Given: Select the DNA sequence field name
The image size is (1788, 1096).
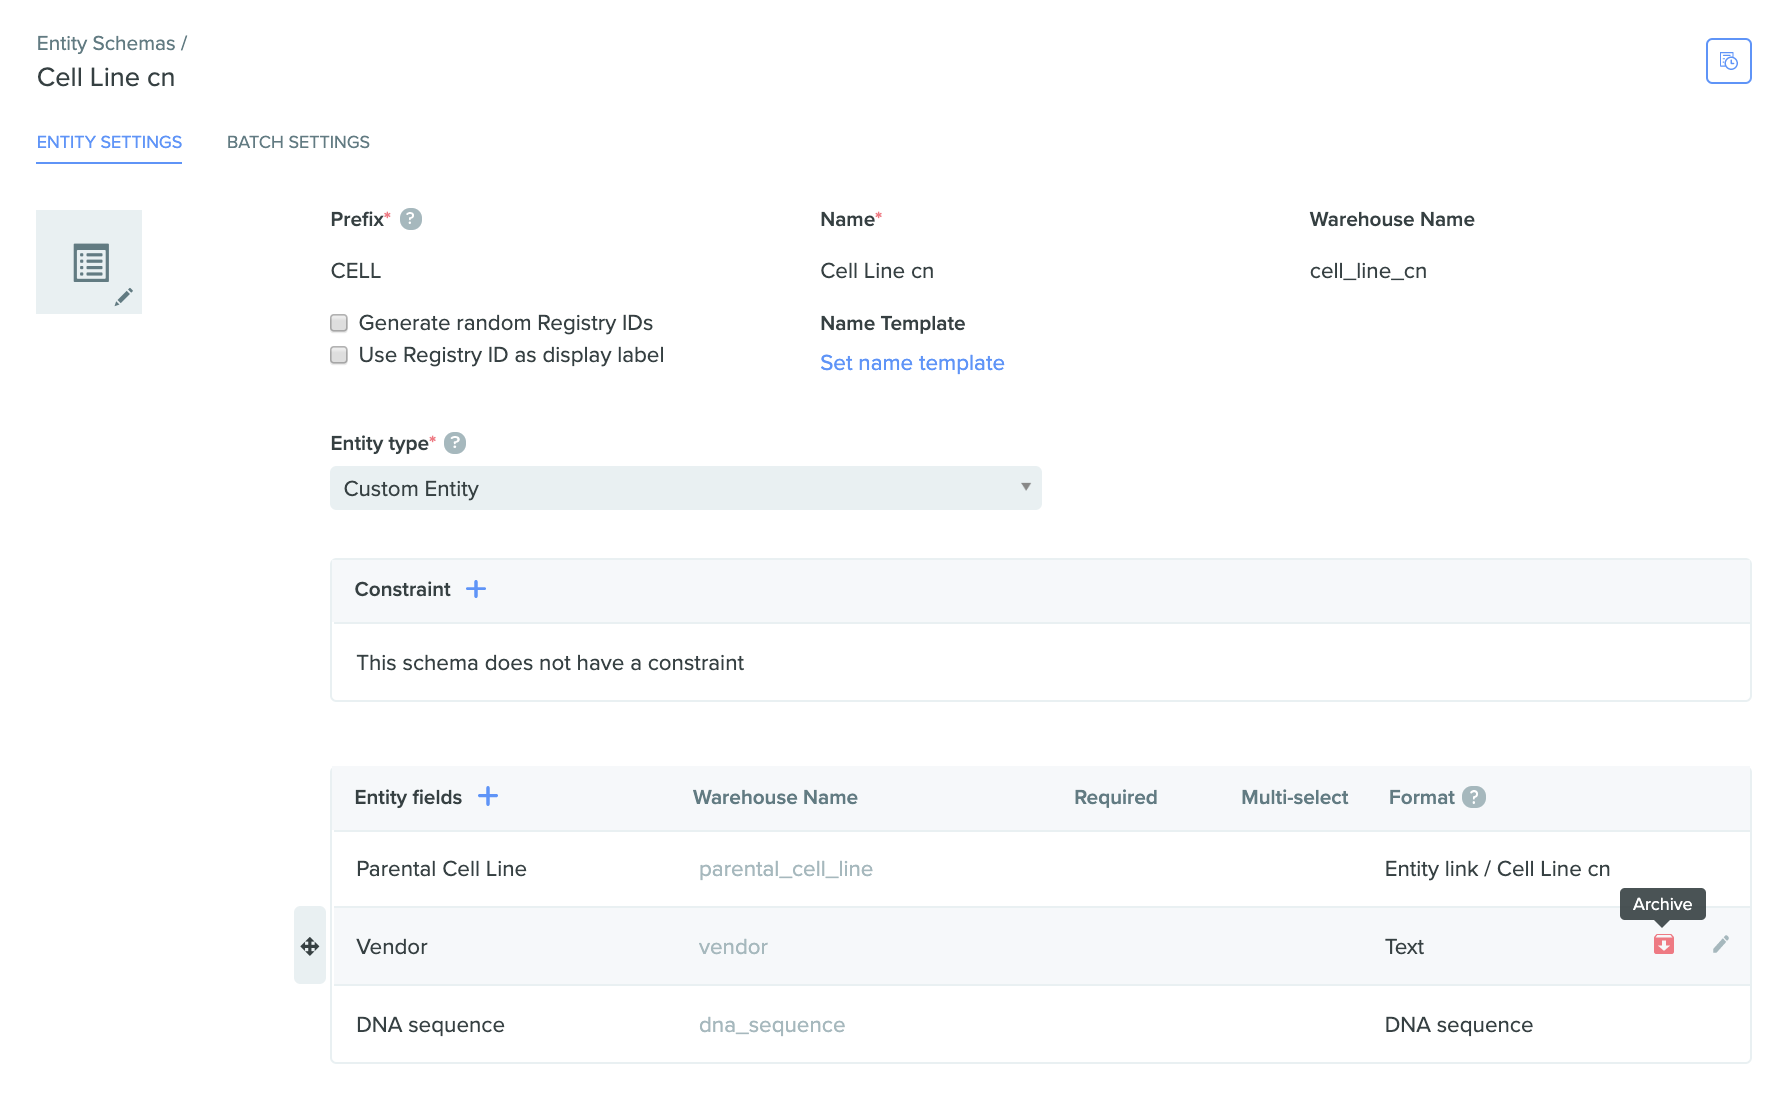Looking at the screenshot, I should [430, 1025].
